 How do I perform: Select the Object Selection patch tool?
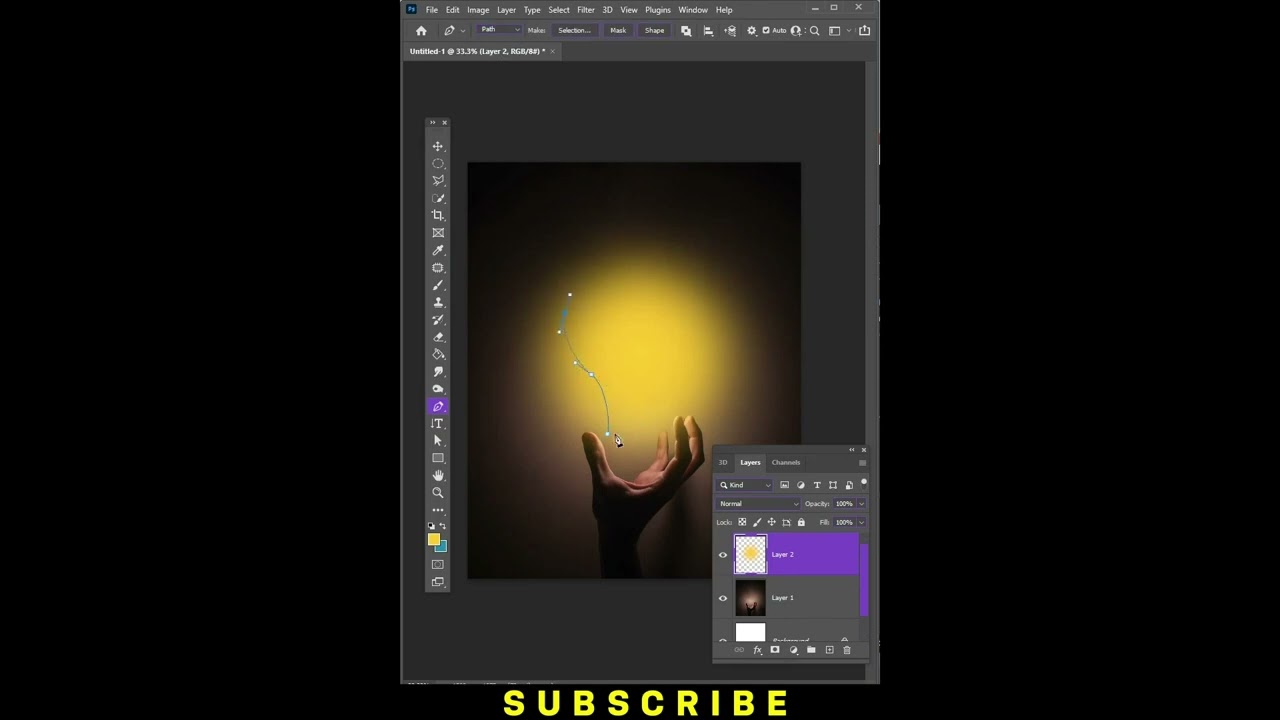coord(437,268)
